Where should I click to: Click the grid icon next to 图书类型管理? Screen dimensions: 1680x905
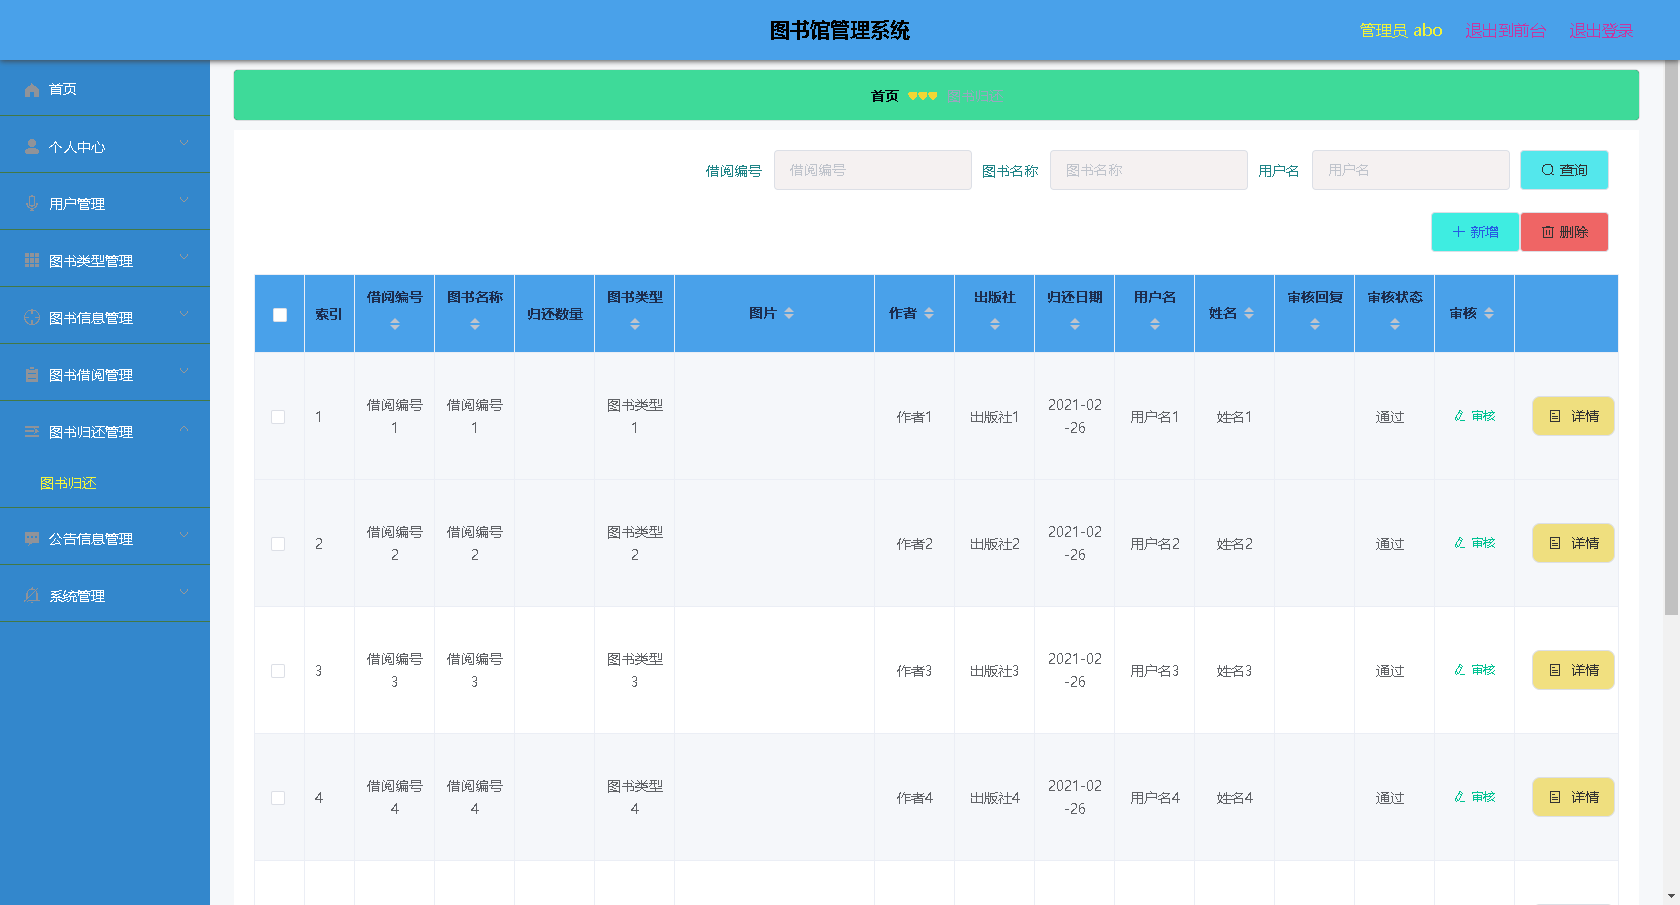tap(31, 259)
